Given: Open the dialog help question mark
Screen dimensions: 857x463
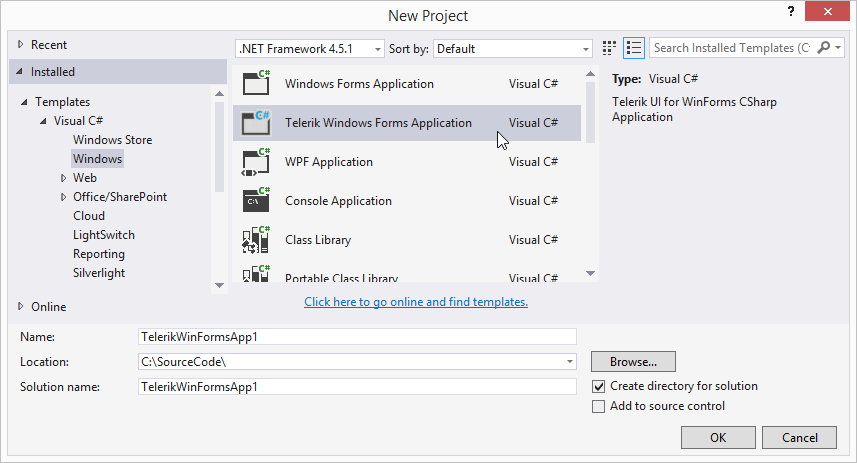Looking at the screenshot, I should point(790,11).
